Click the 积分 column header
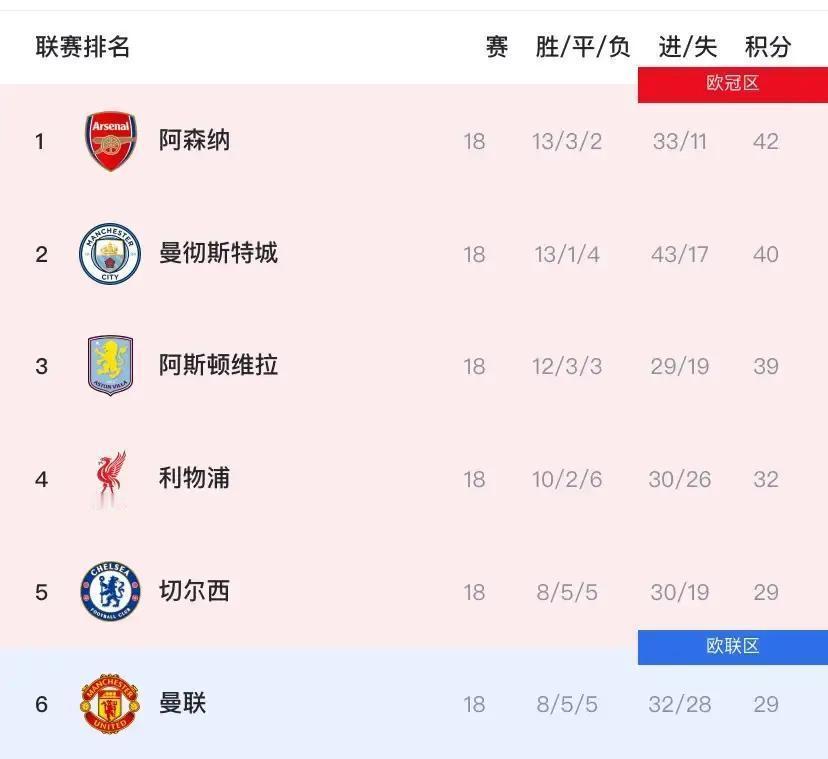828x759 pixels. tap(768, 47)
